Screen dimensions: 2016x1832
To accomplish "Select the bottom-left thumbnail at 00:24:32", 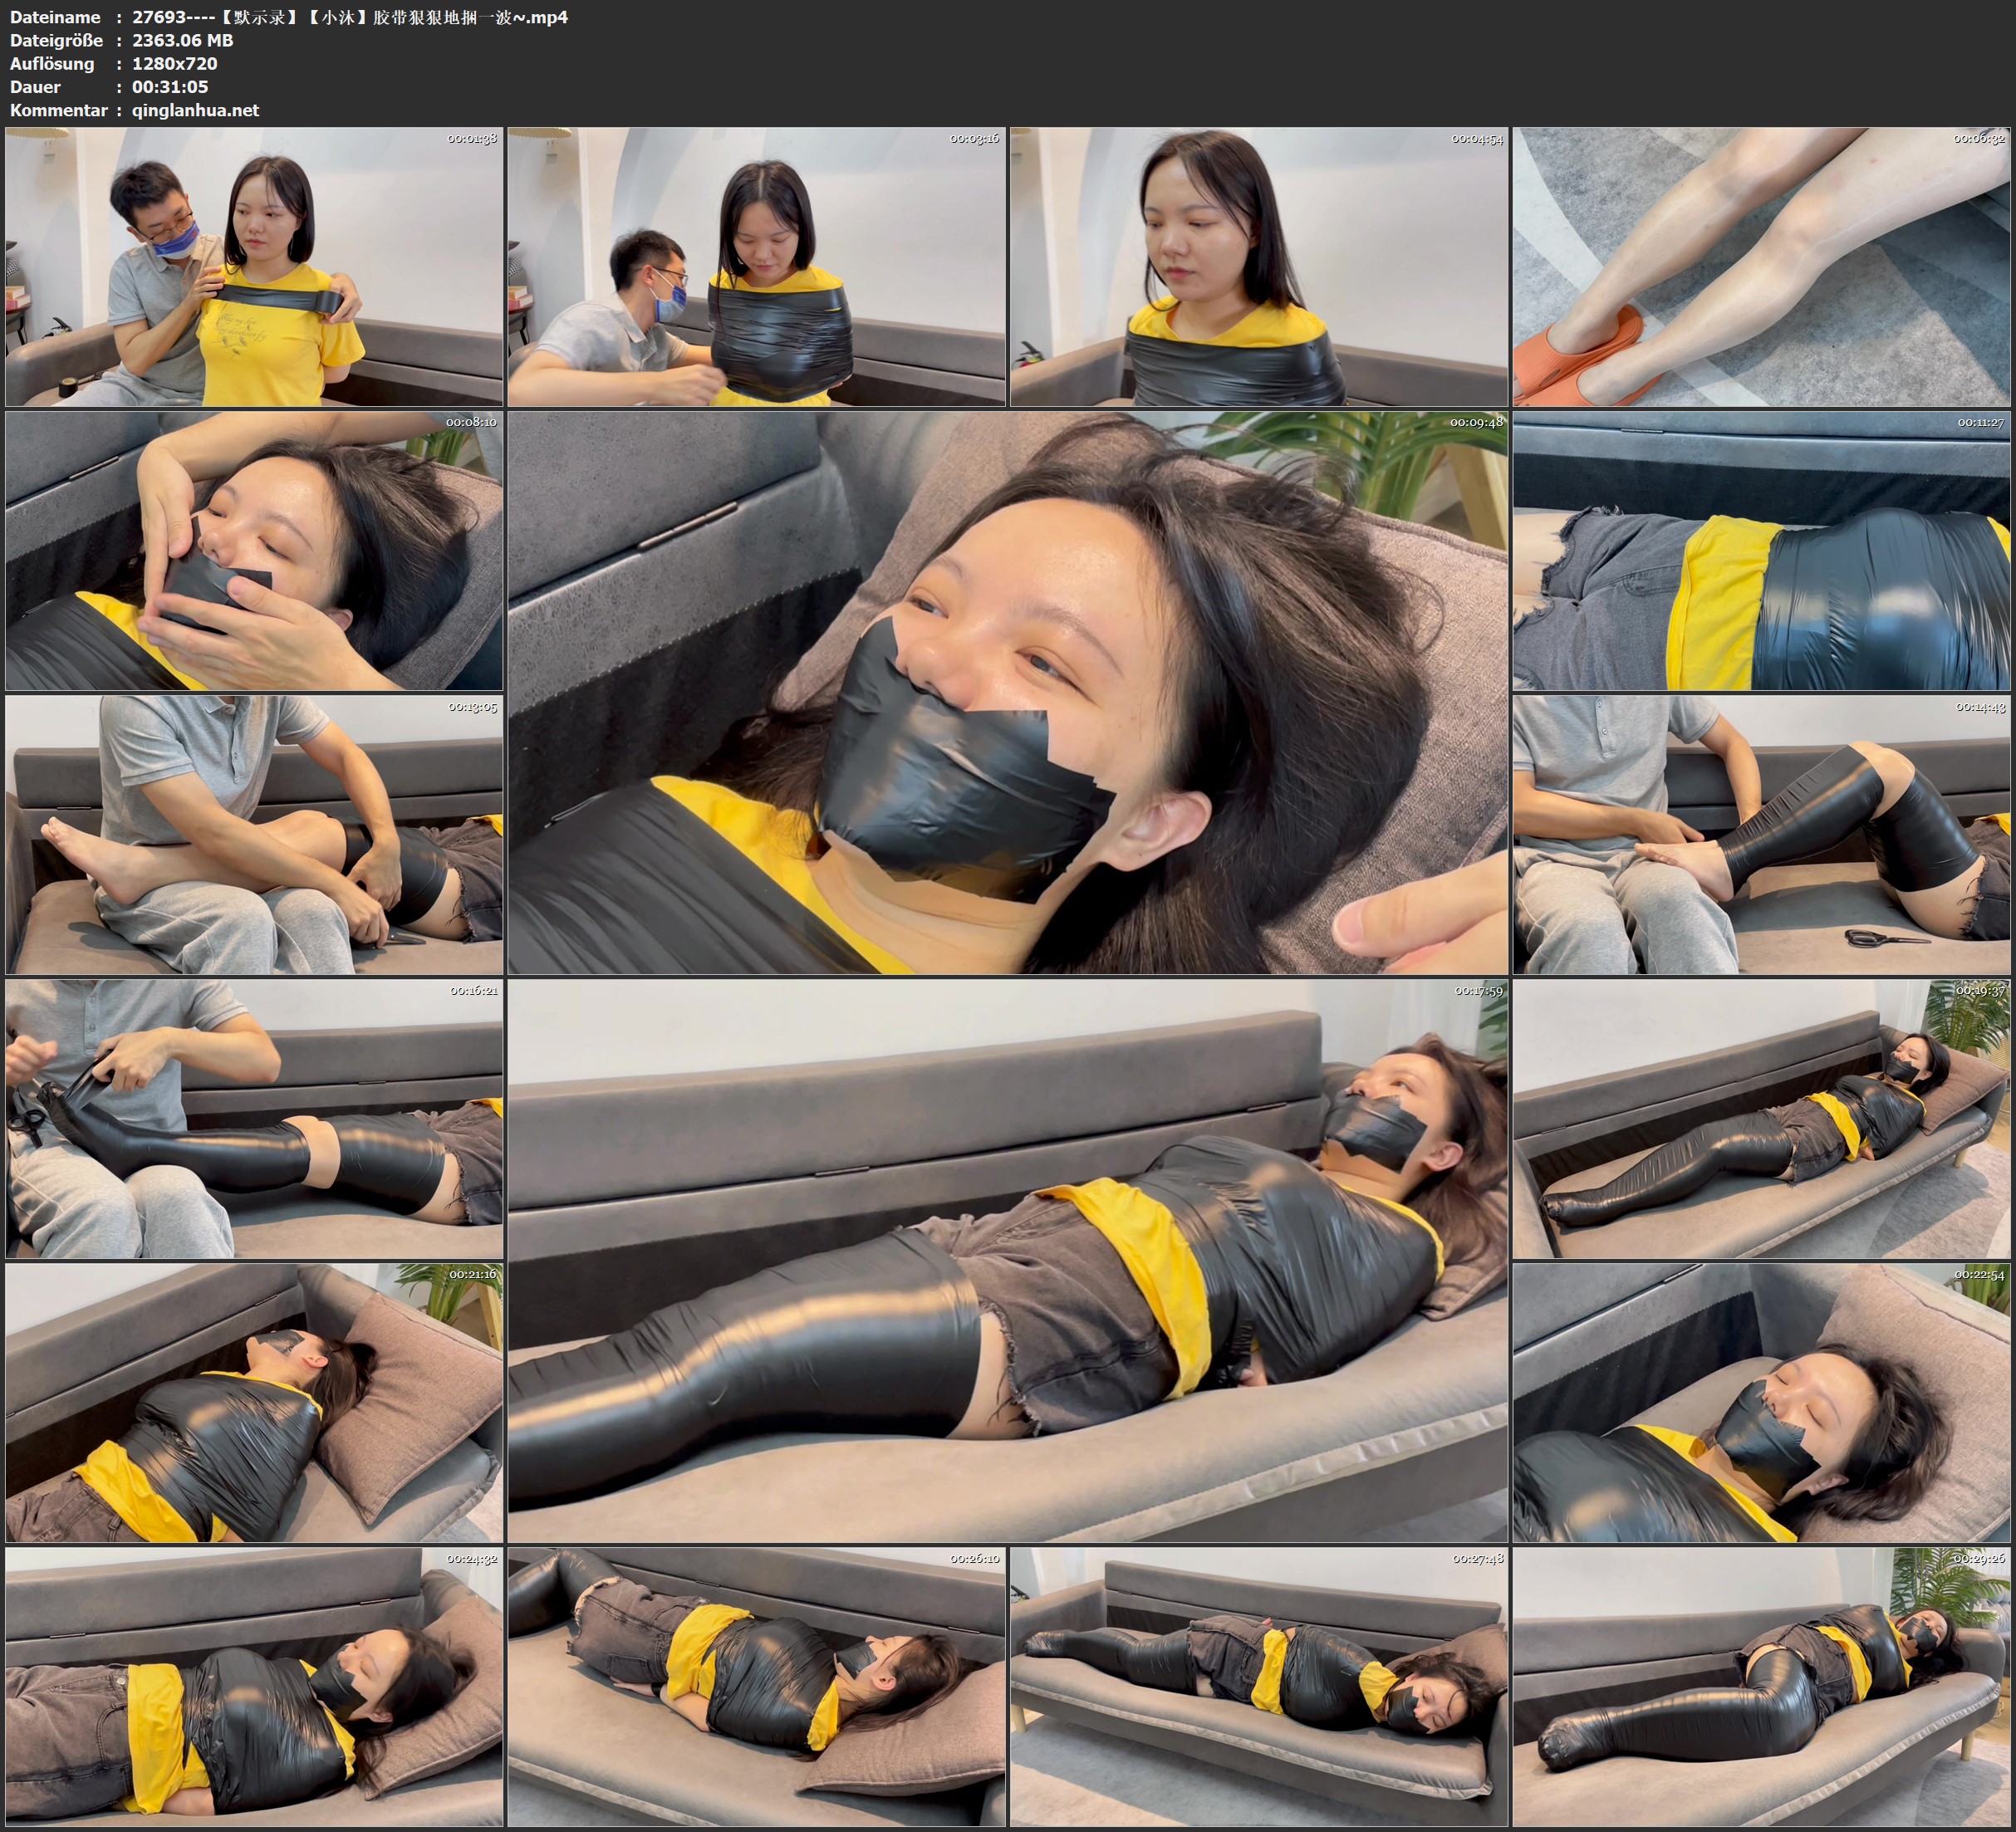I will click(254, 1687).
